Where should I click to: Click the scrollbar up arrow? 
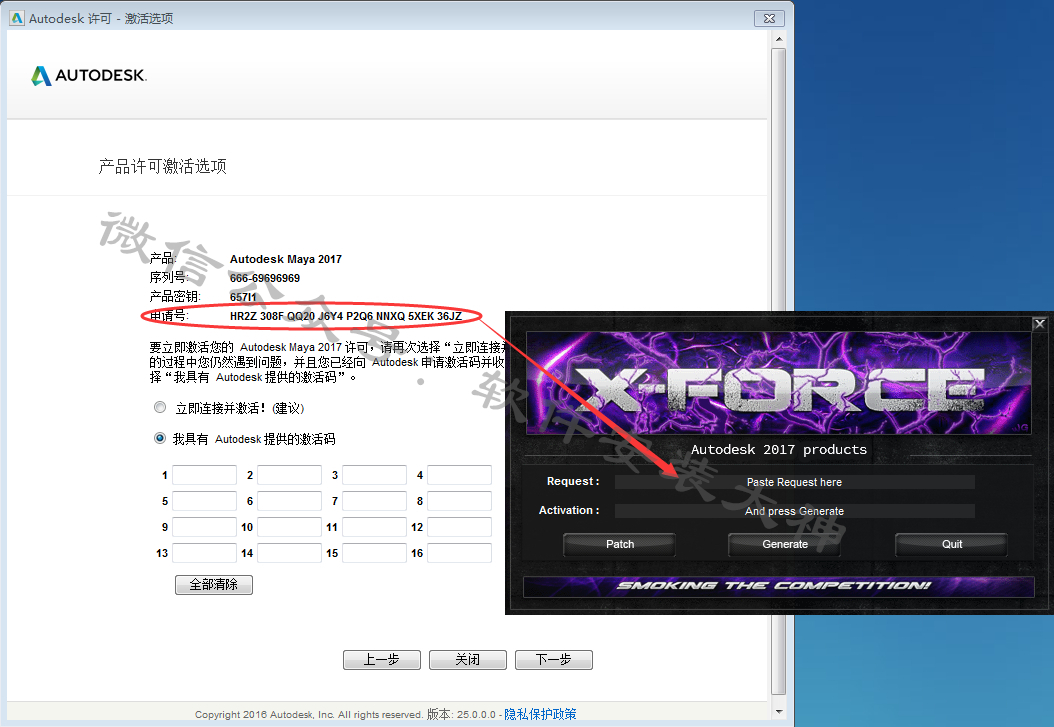click(x=779, y=39)
